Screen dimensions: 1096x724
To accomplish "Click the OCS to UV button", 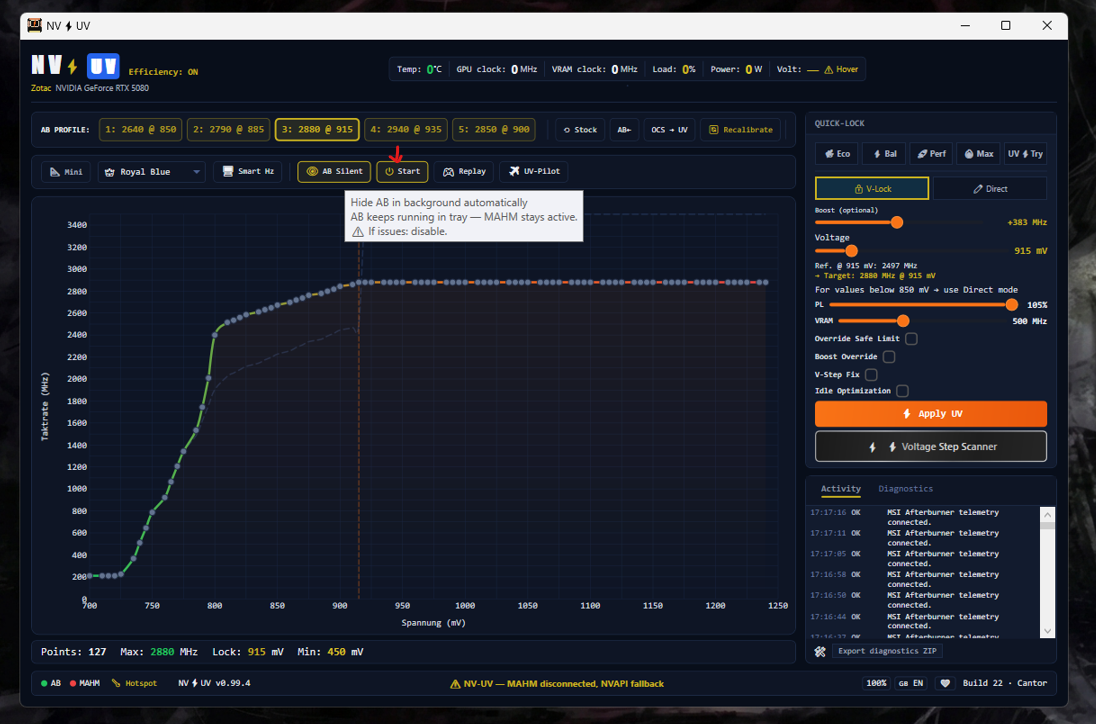I will (x=669, y=129).
